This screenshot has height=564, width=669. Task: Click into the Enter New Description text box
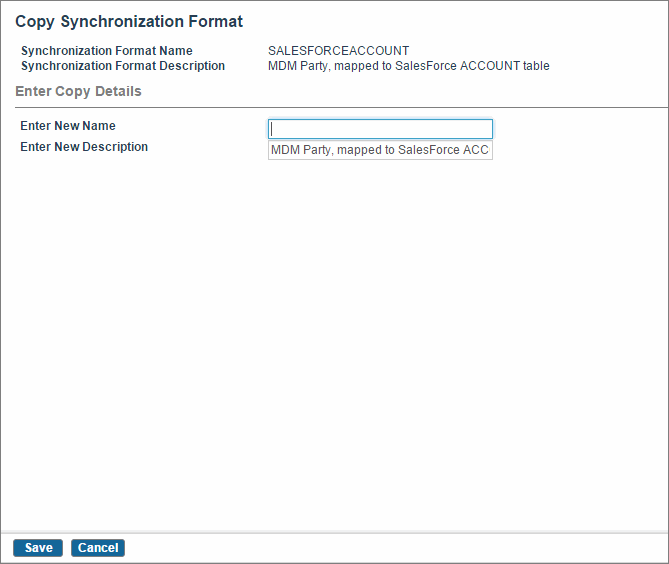pyautogui.click(x=380, y=150)
